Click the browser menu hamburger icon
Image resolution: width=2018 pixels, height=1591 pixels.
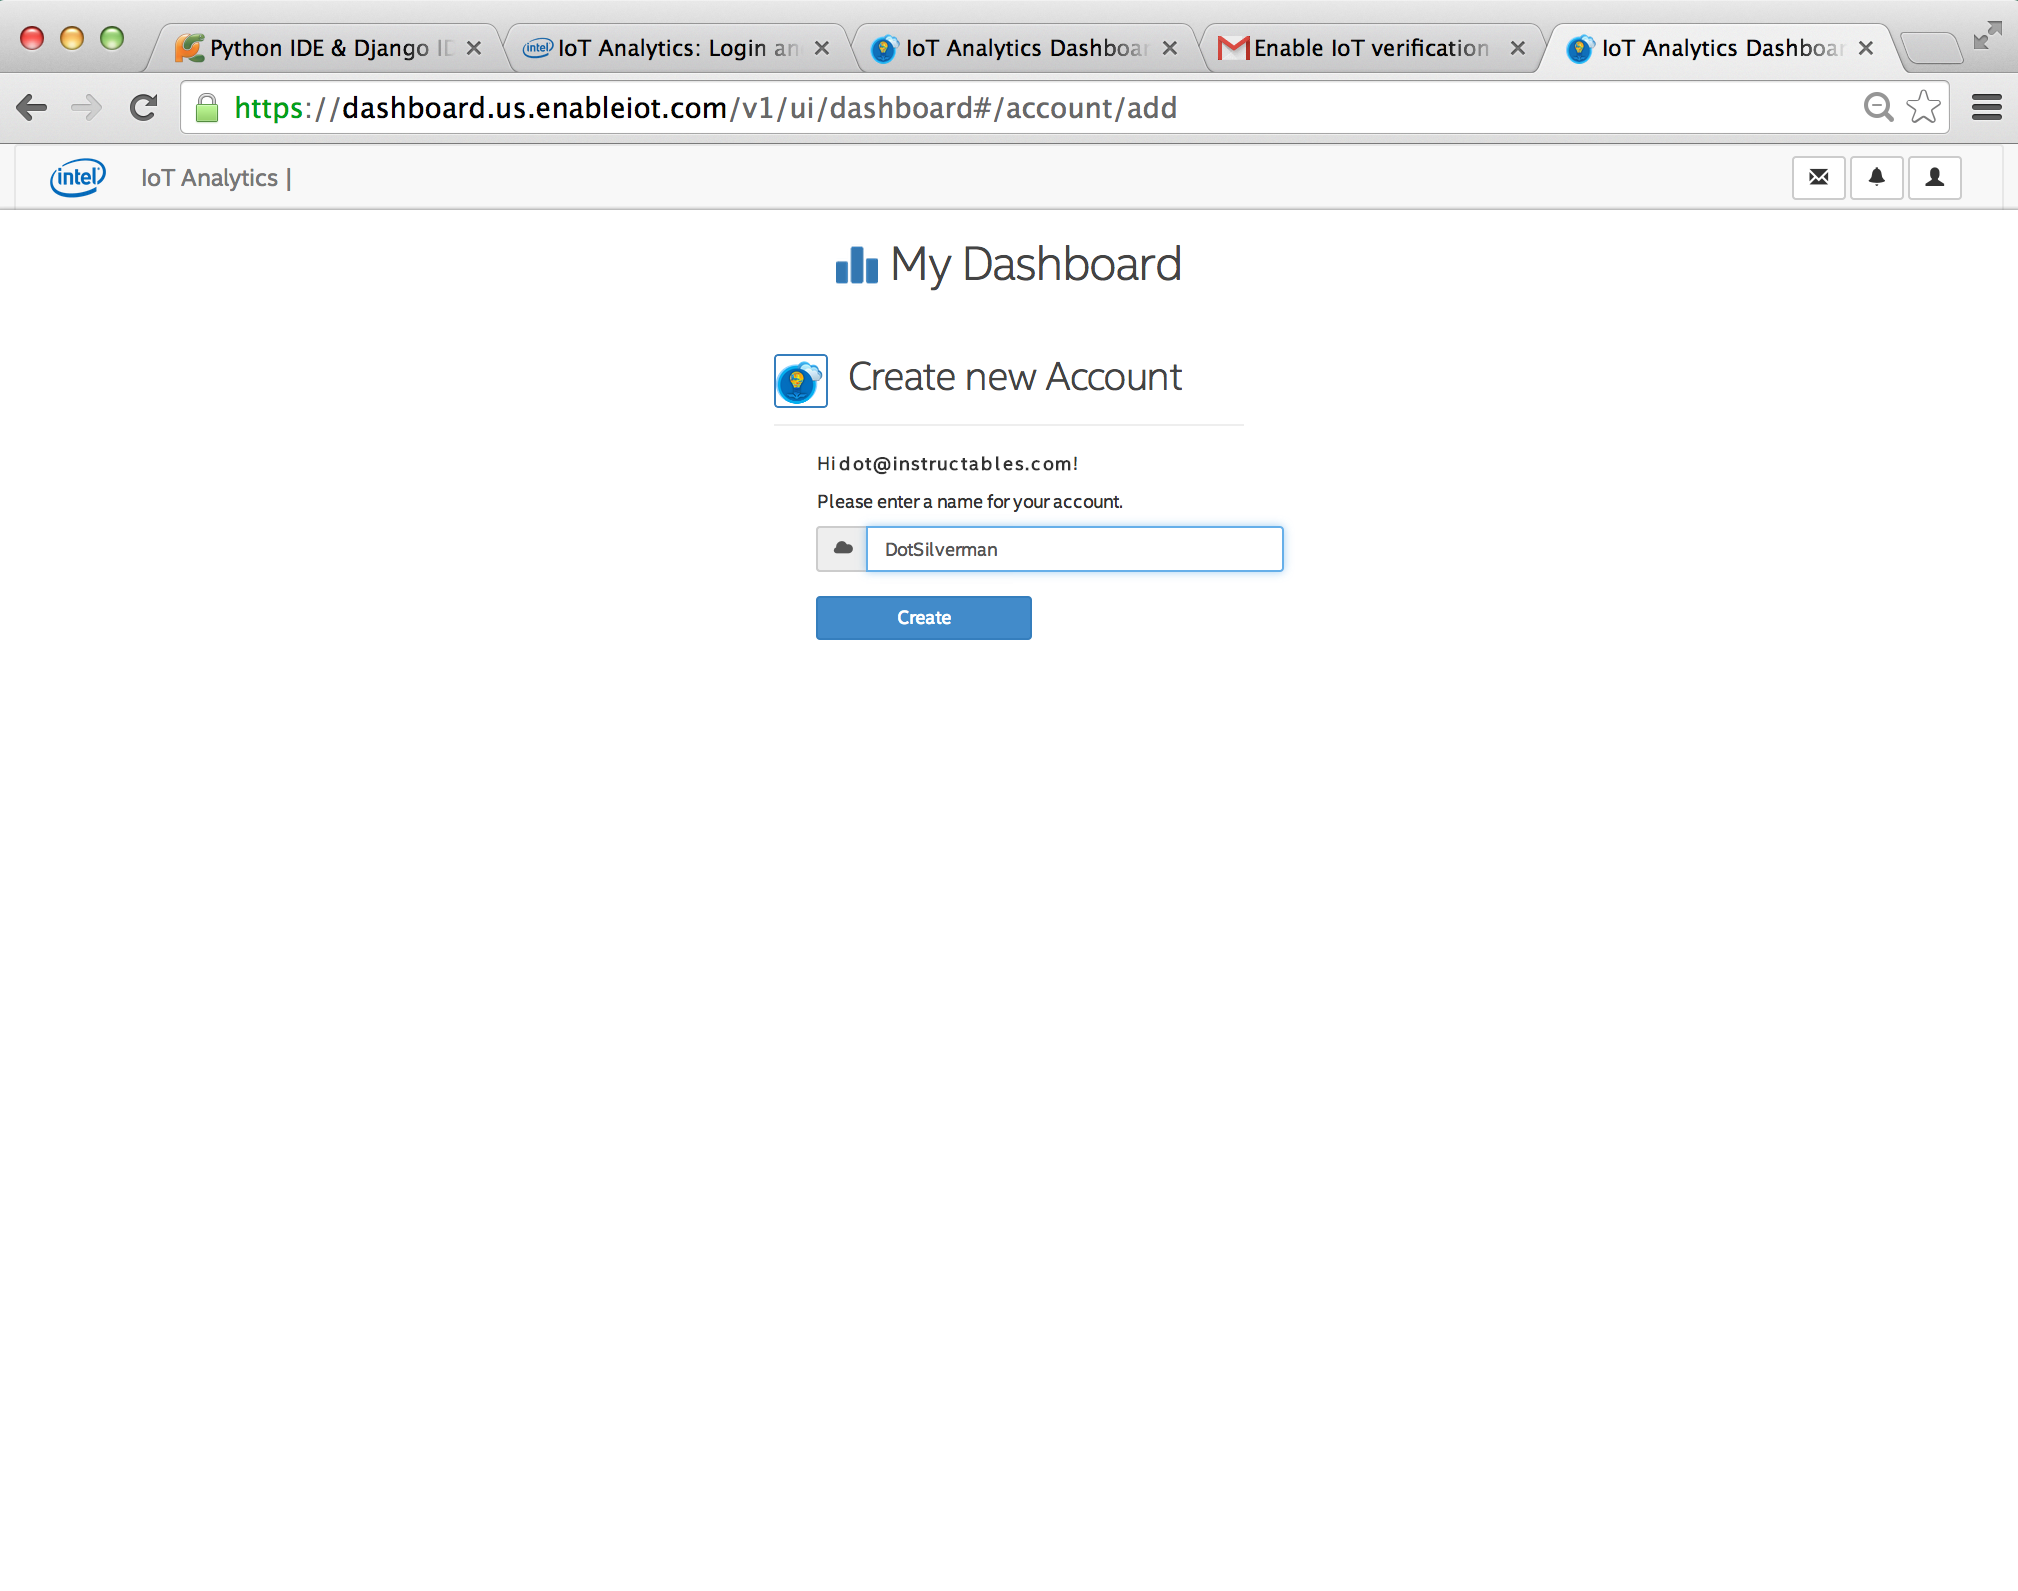coord(1987,108)
